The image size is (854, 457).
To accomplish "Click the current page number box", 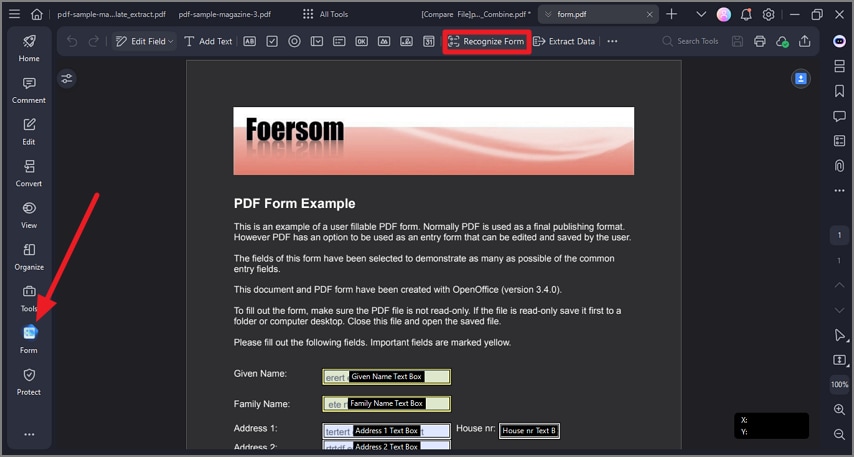I will click(x=839, y=235).
